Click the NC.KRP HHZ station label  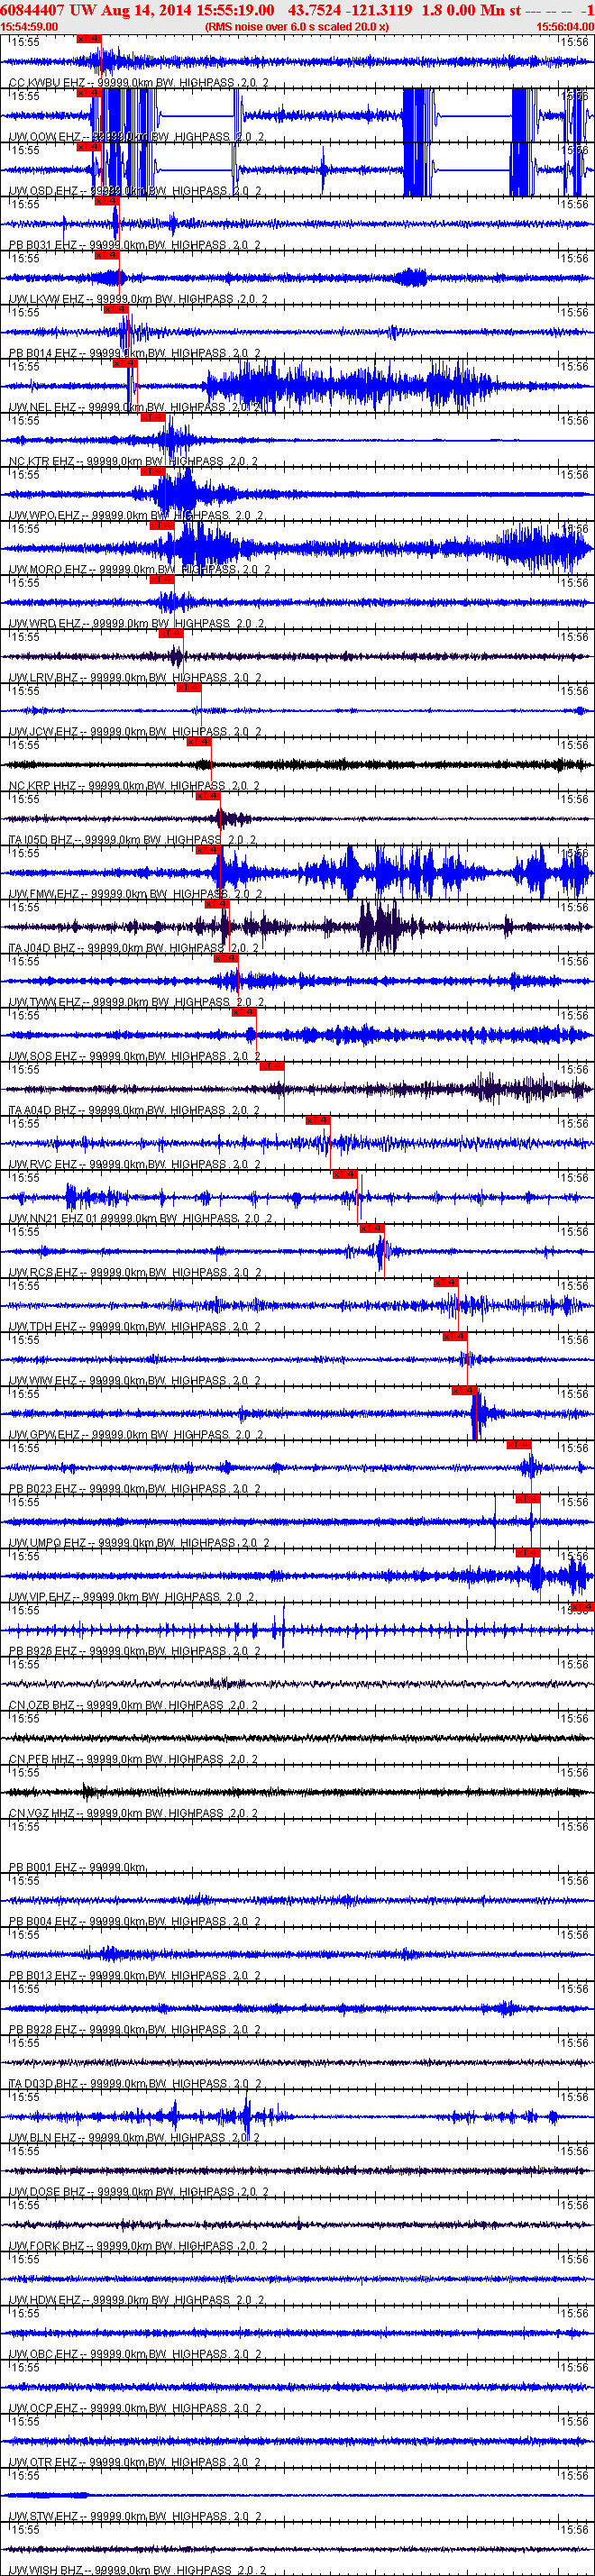134,786
